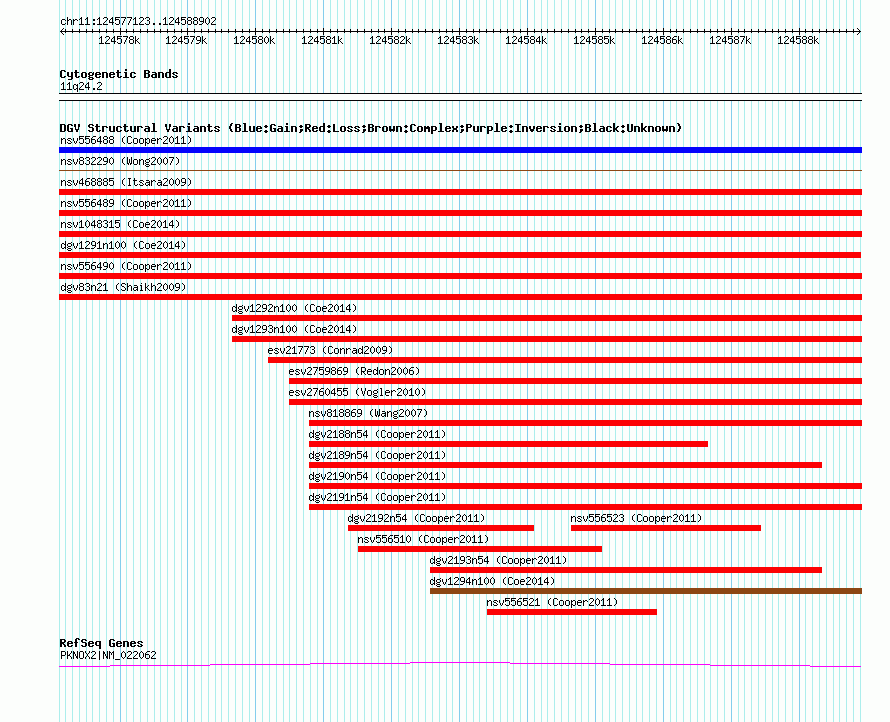Select the brown dgv1294n100 complex variant bar
Viewport: 890px width, 722px height.
pos(646,591)
